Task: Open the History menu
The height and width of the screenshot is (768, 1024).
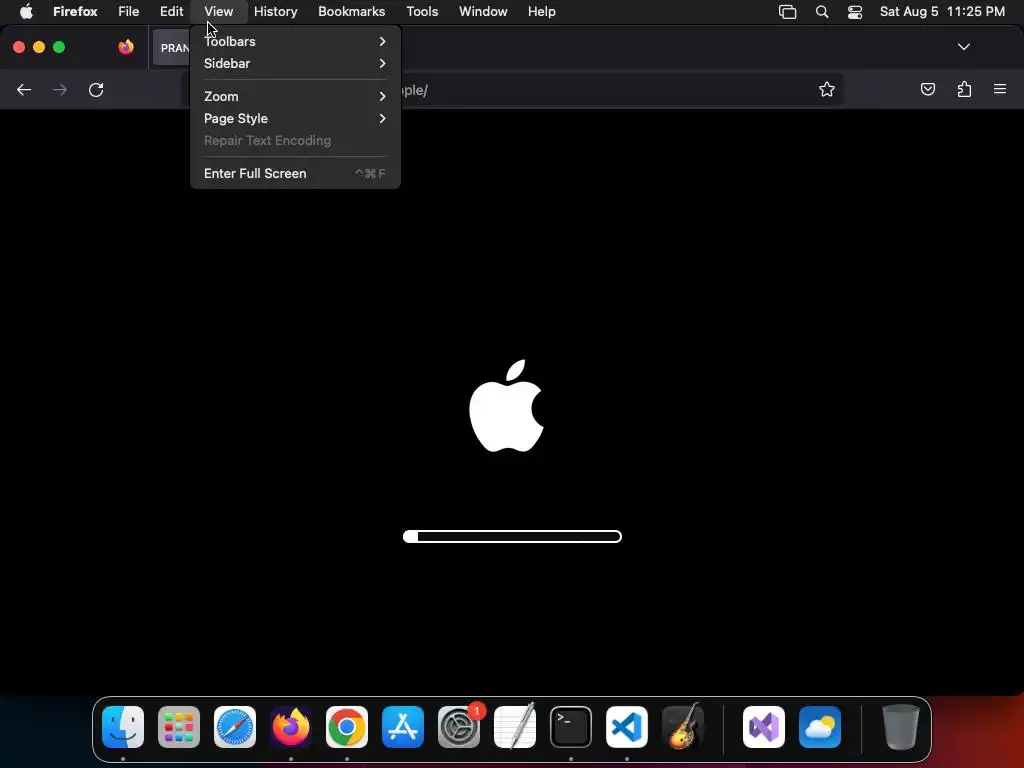Action: pos(276,12)
